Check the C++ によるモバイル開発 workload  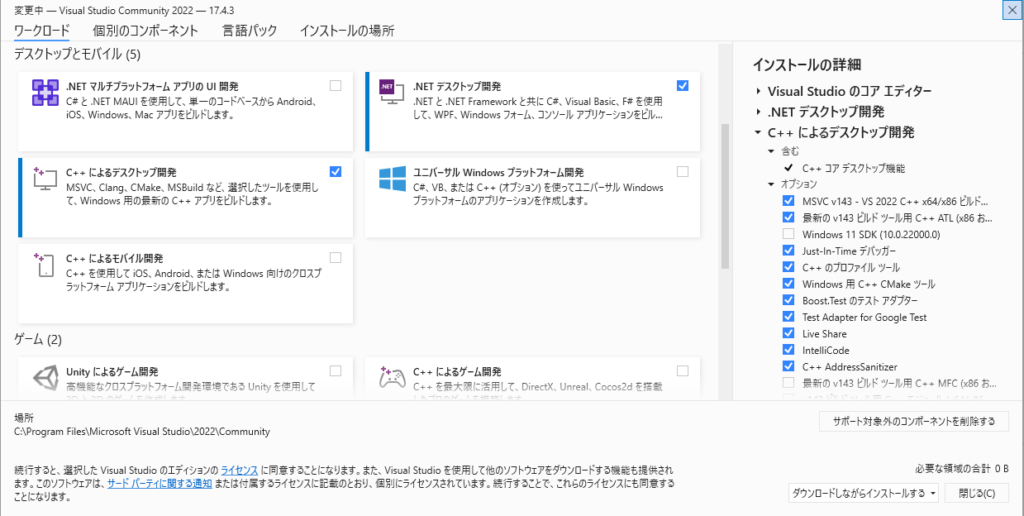coord(335,258)
